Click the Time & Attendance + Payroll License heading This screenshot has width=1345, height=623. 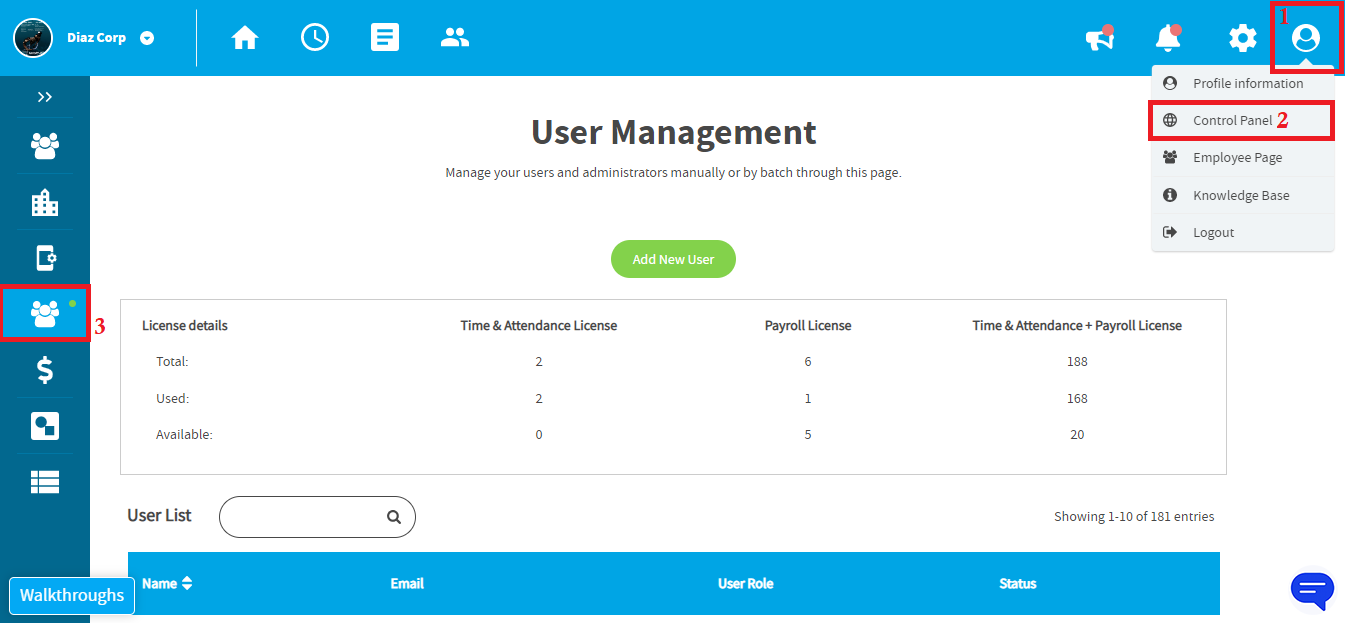click(1077, 326)
